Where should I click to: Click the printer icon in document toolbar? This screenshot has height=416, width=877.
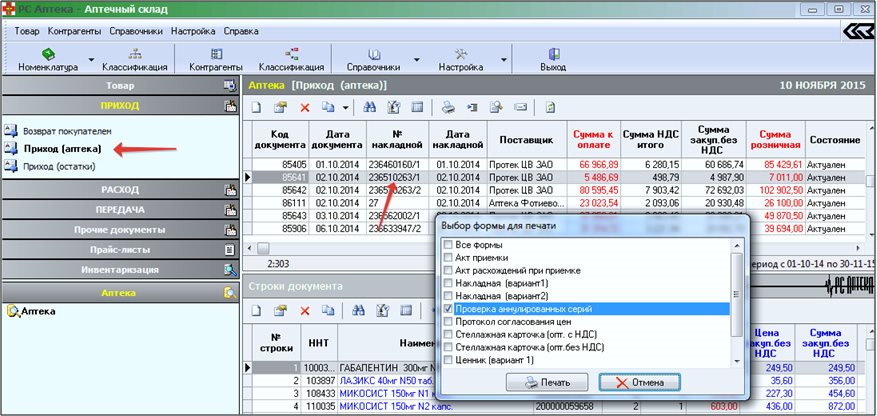pyautogui.click(x=449, y=107)
